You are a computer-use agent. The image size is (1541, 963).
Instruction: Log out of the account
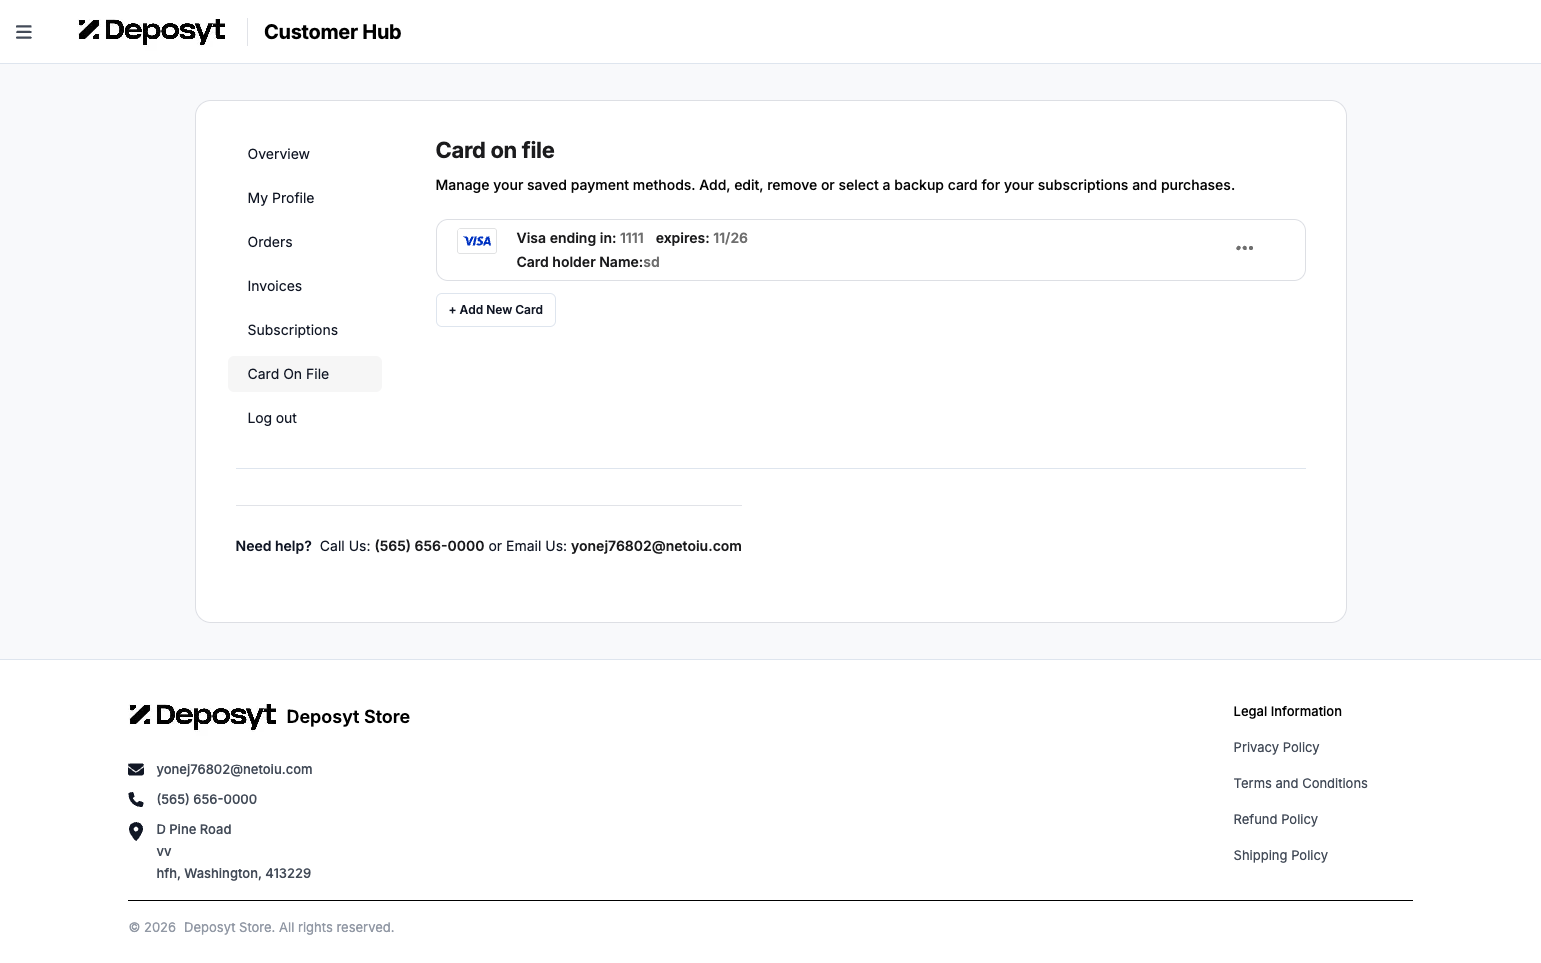pos(272,418)
